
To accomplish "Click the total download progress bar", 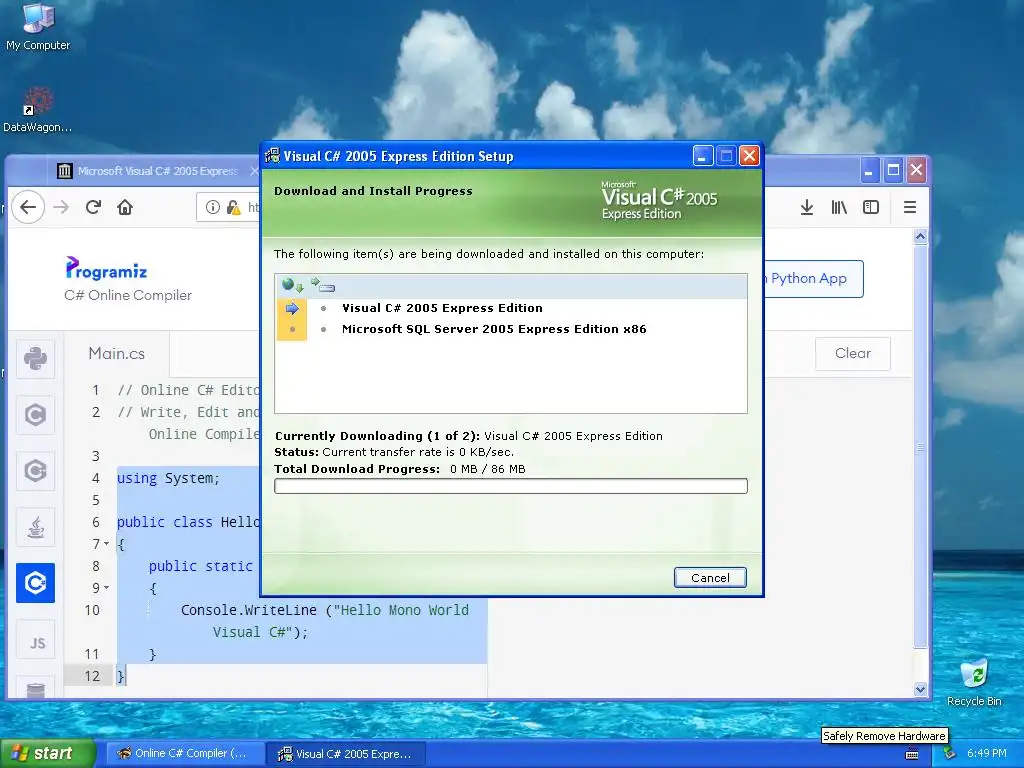I will 511,486.
